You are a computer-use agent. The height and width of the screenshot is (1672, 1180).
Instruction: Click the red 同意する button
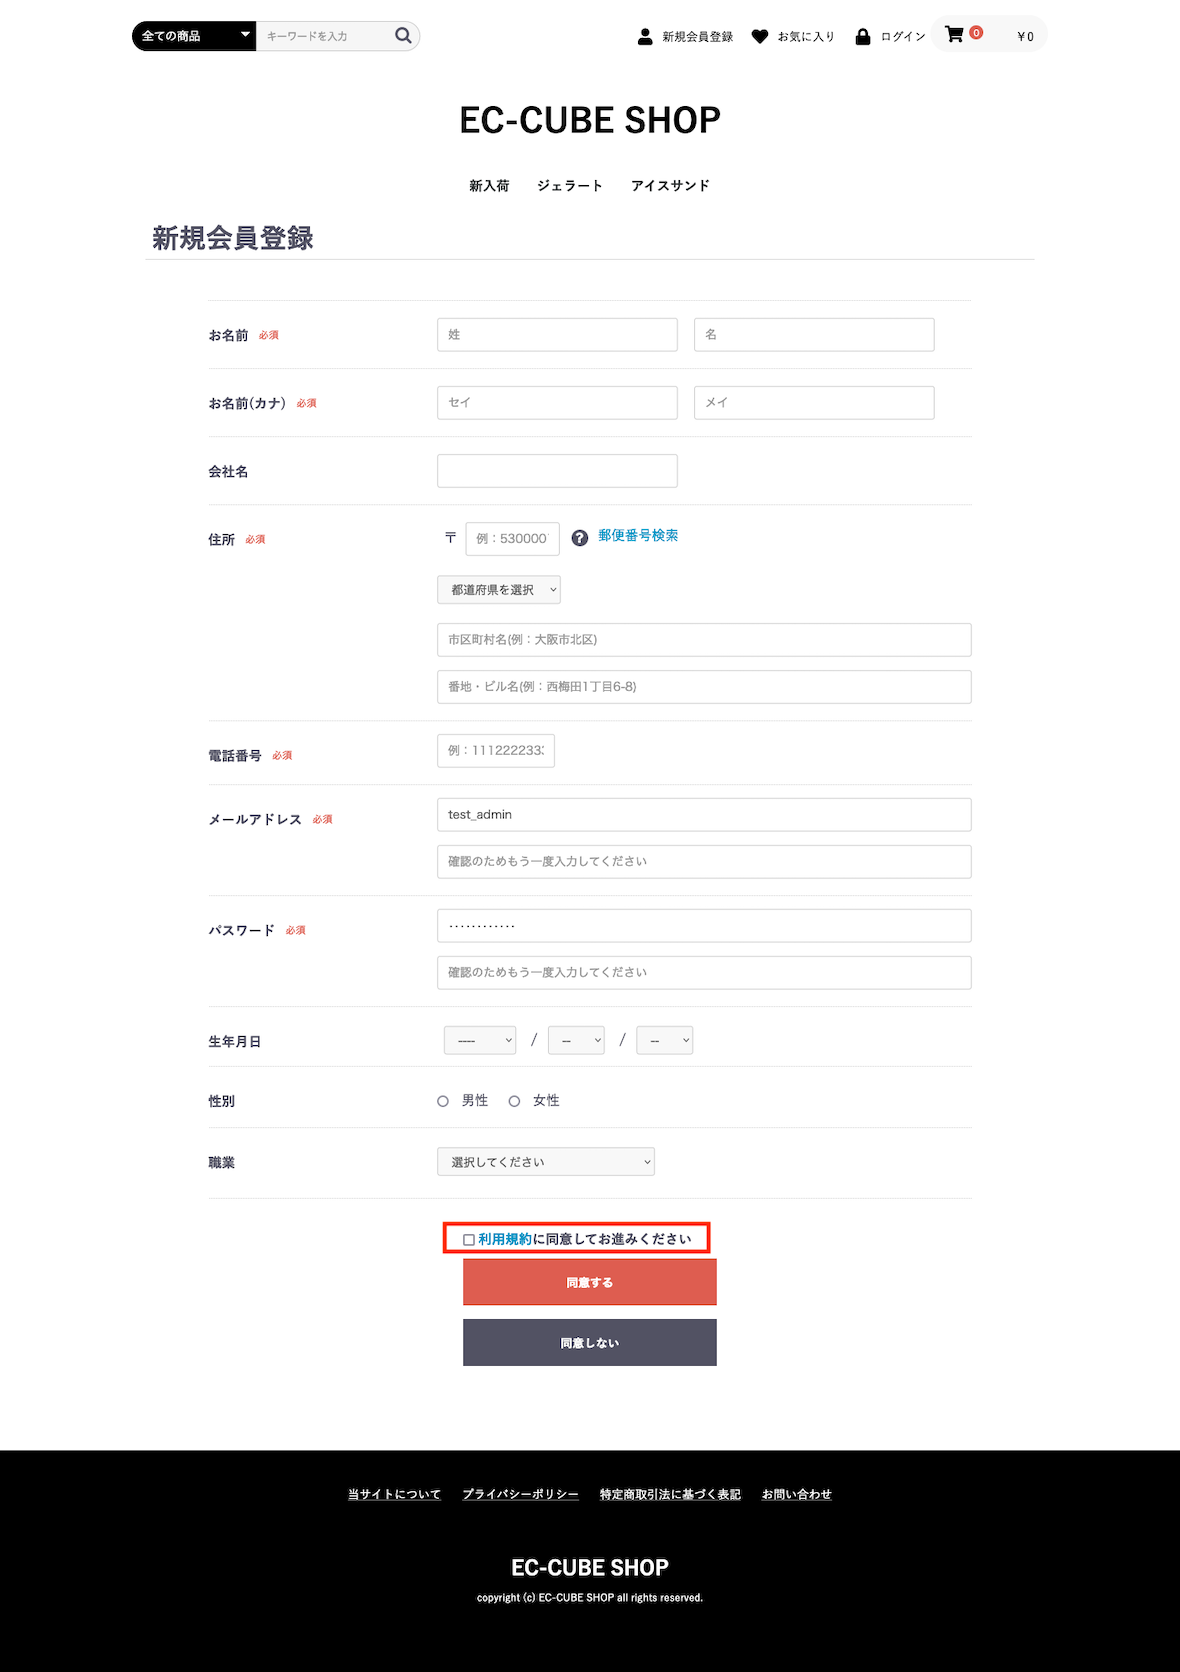[590, 1282]
